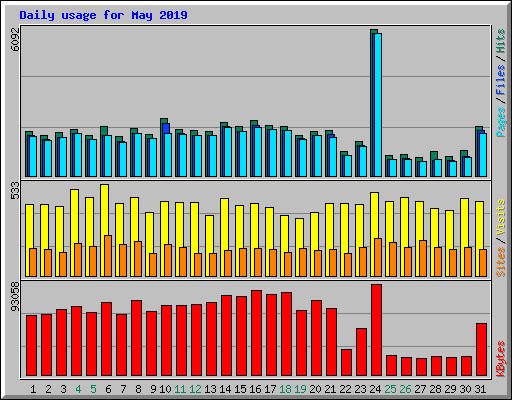Click the green day 25 x-axis label
512x400 pixels.
tap(390, 389)
